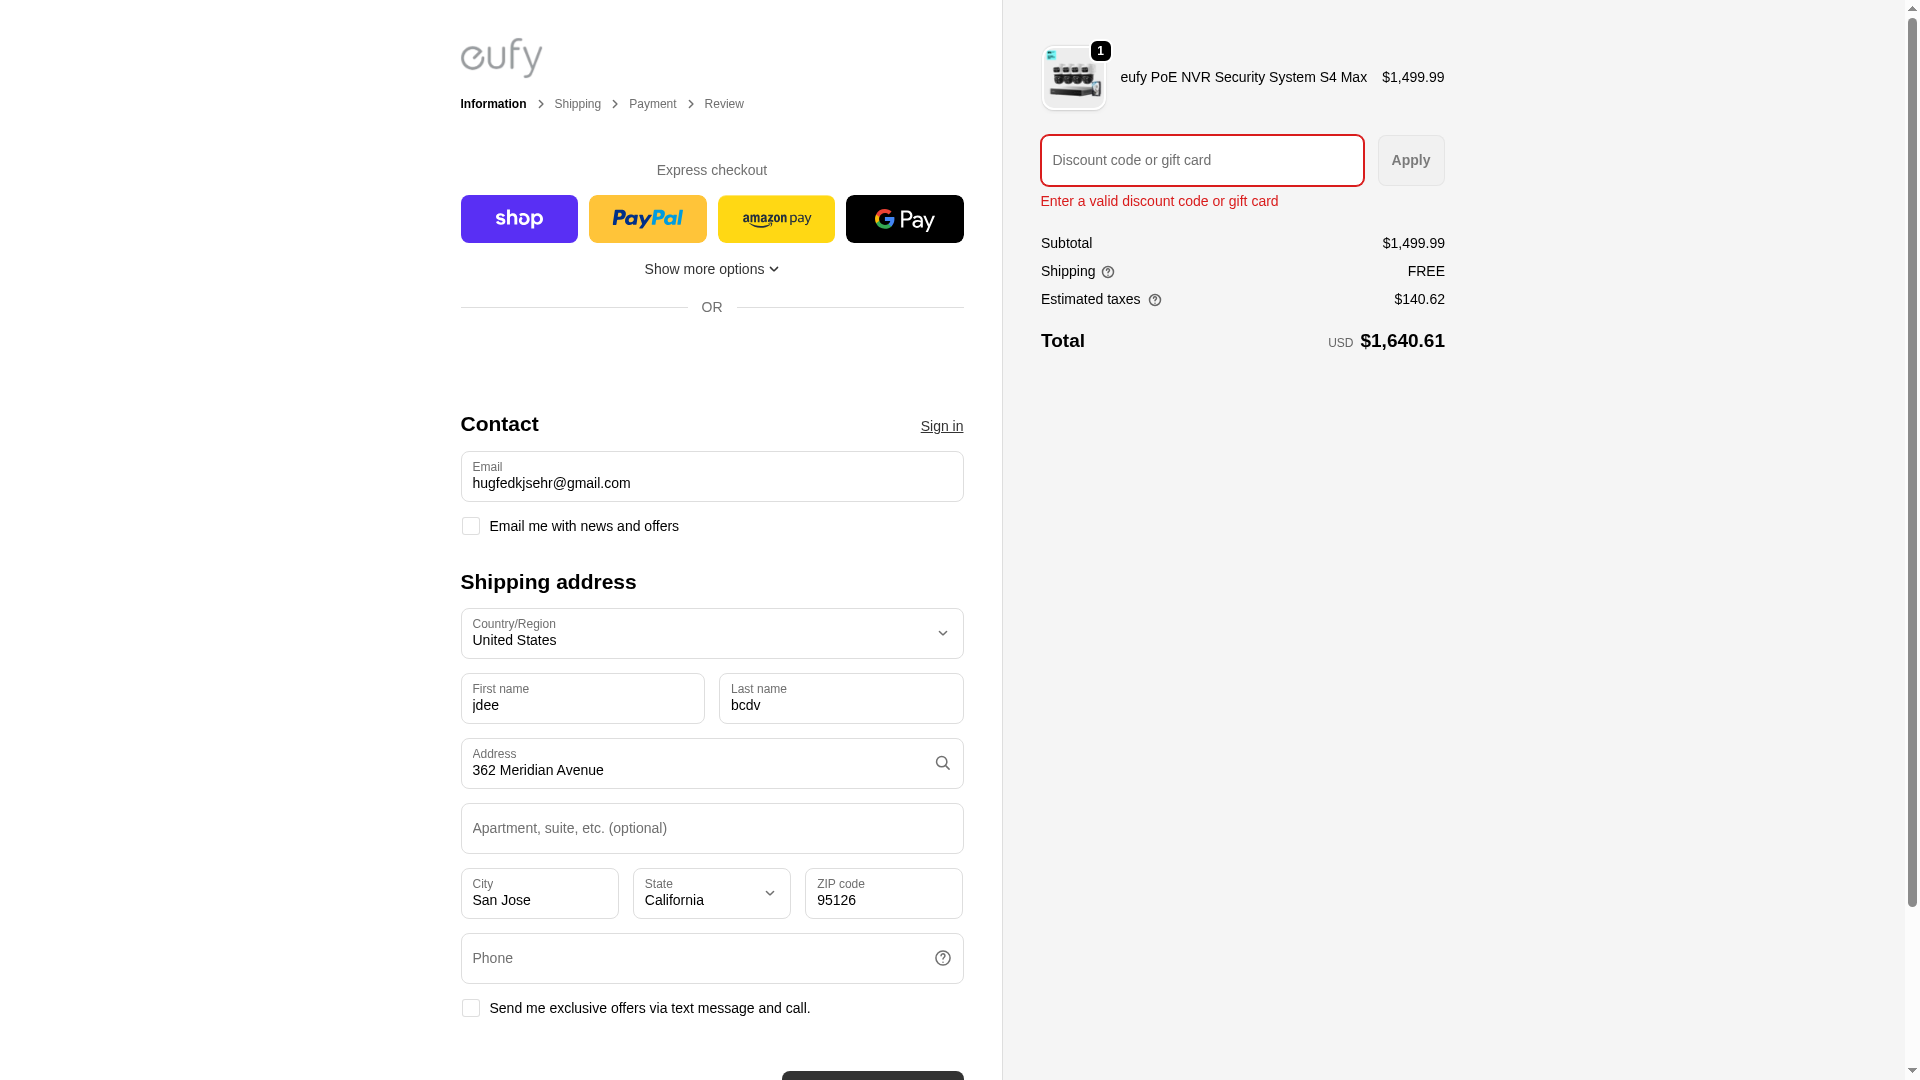Show shipping info tooltip icon
The height and width of the screenshot is (1080, 1920).
[1108, 272]
